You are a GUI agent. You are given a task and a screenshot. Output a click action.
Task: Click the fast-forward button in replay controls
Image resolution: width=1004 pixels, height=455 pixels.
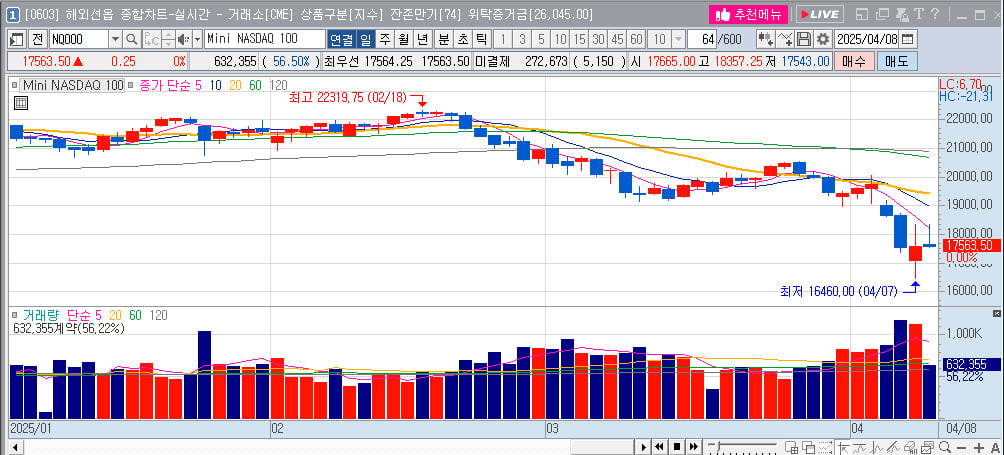coord(693,447)
